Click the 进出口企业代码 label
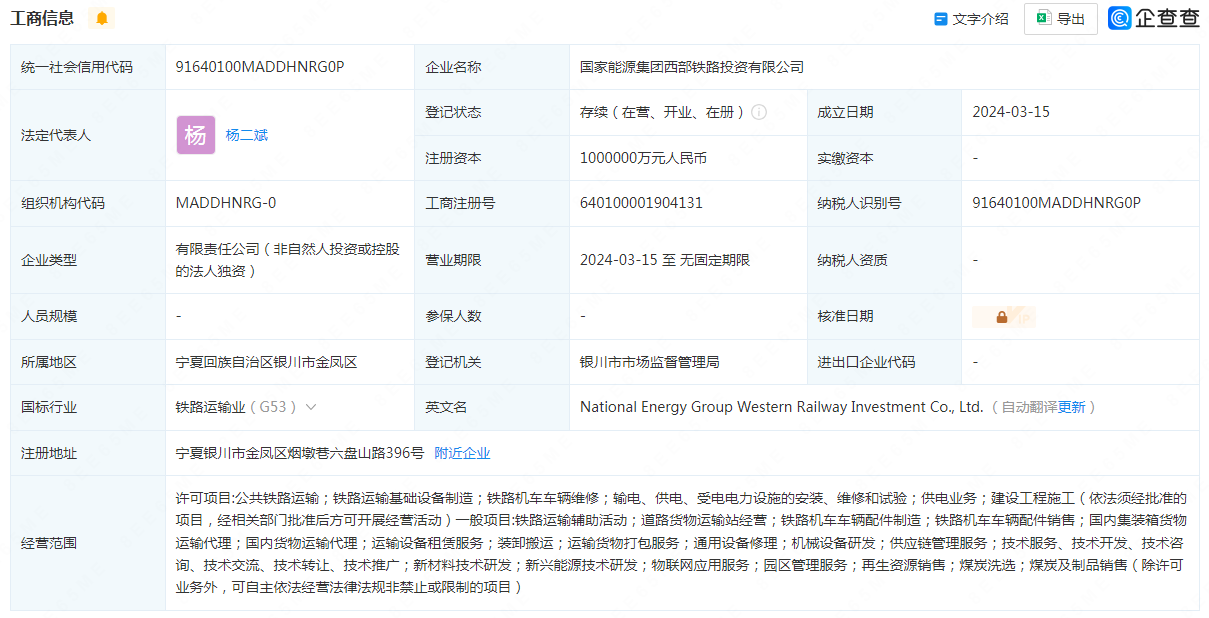1209x618 pixels. click(x=866, y=362)
